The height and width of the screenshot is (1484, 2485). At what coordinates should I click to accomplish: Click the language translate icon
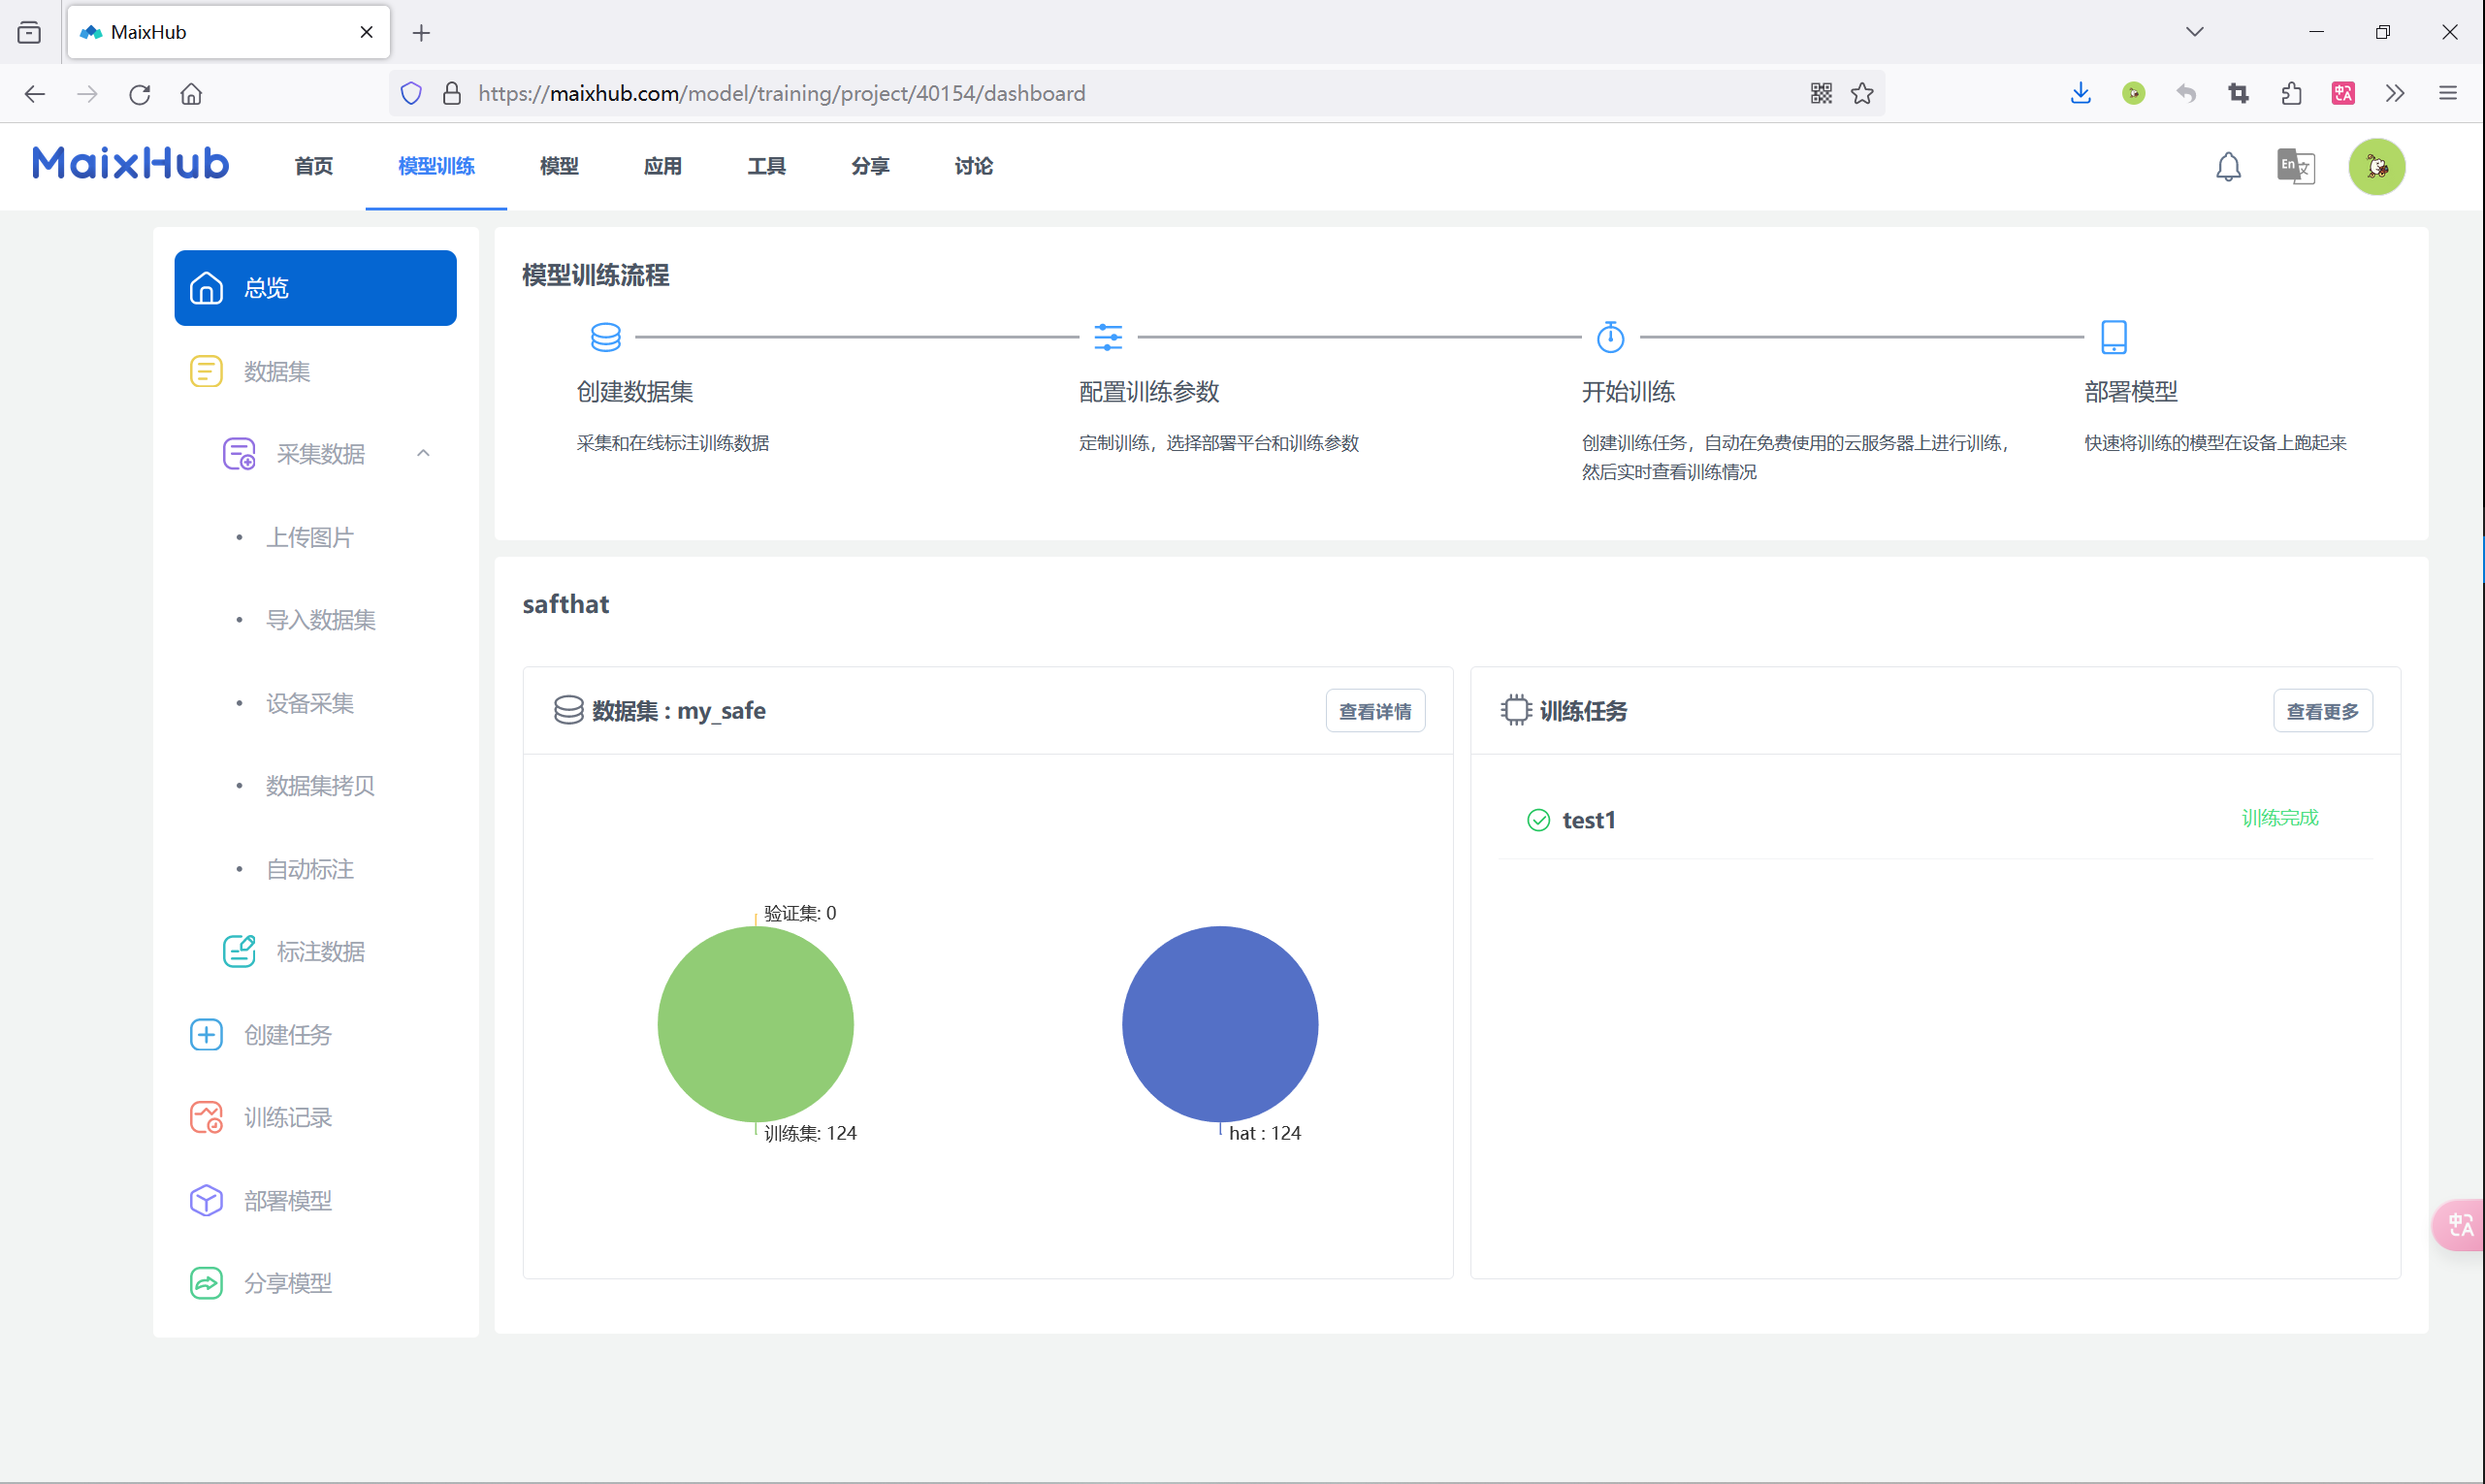(x=2295, y=166)
